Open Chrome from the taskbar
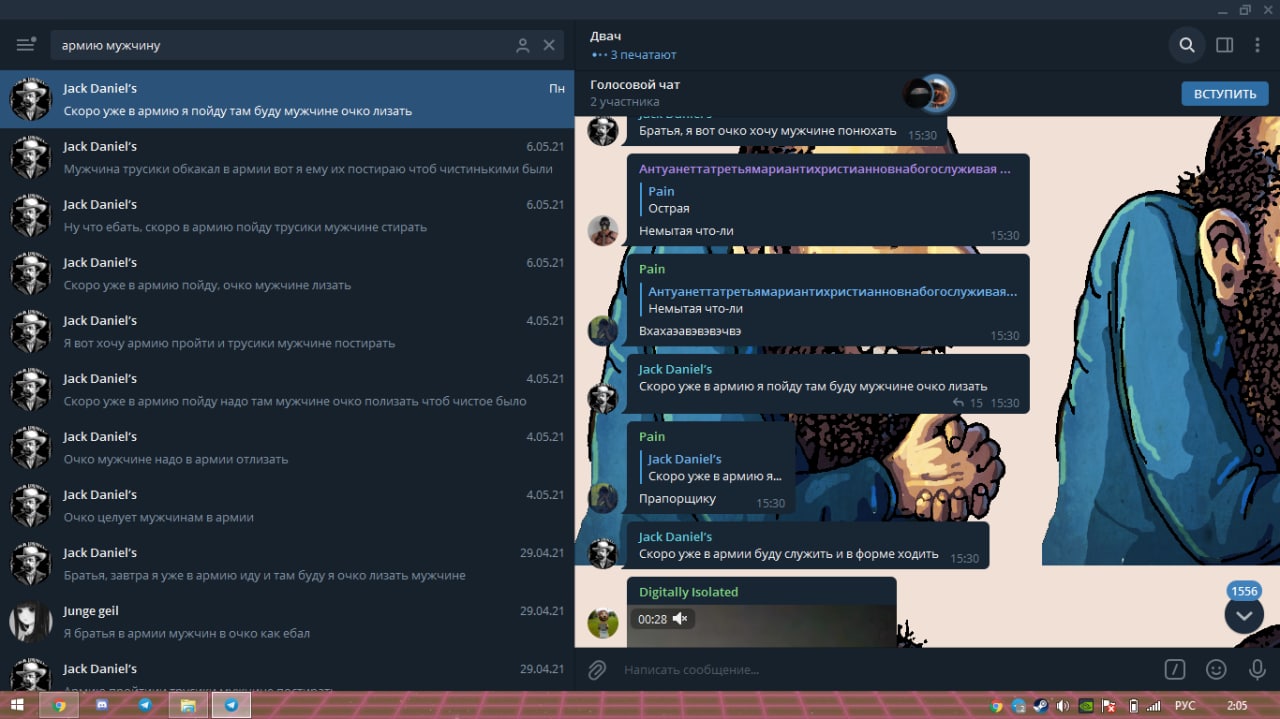This screenshot has height=719, width=1280. (59, 705)
